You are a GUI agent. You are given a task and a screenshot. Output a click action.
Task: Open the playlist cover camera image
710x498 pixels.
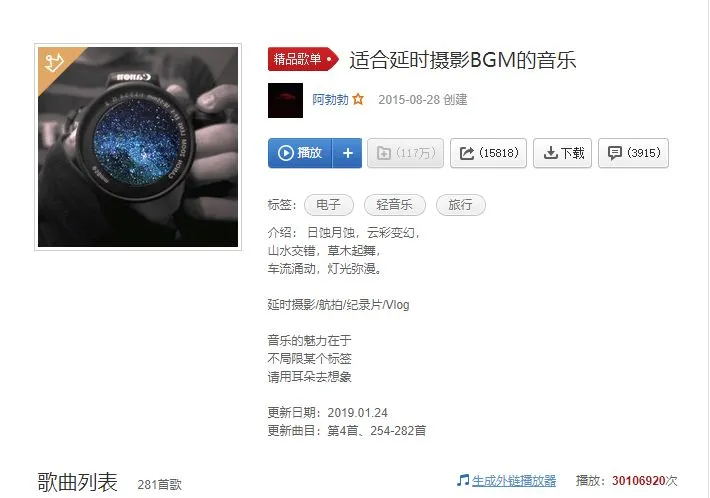[x=138, y=147]
